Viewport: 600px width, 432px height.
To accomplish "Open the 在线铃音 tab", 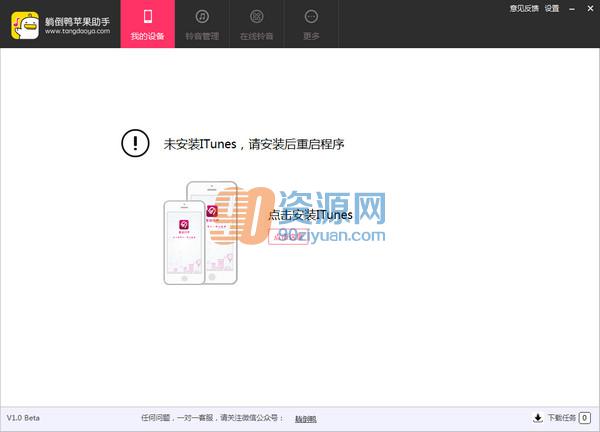I will point(256,24).
